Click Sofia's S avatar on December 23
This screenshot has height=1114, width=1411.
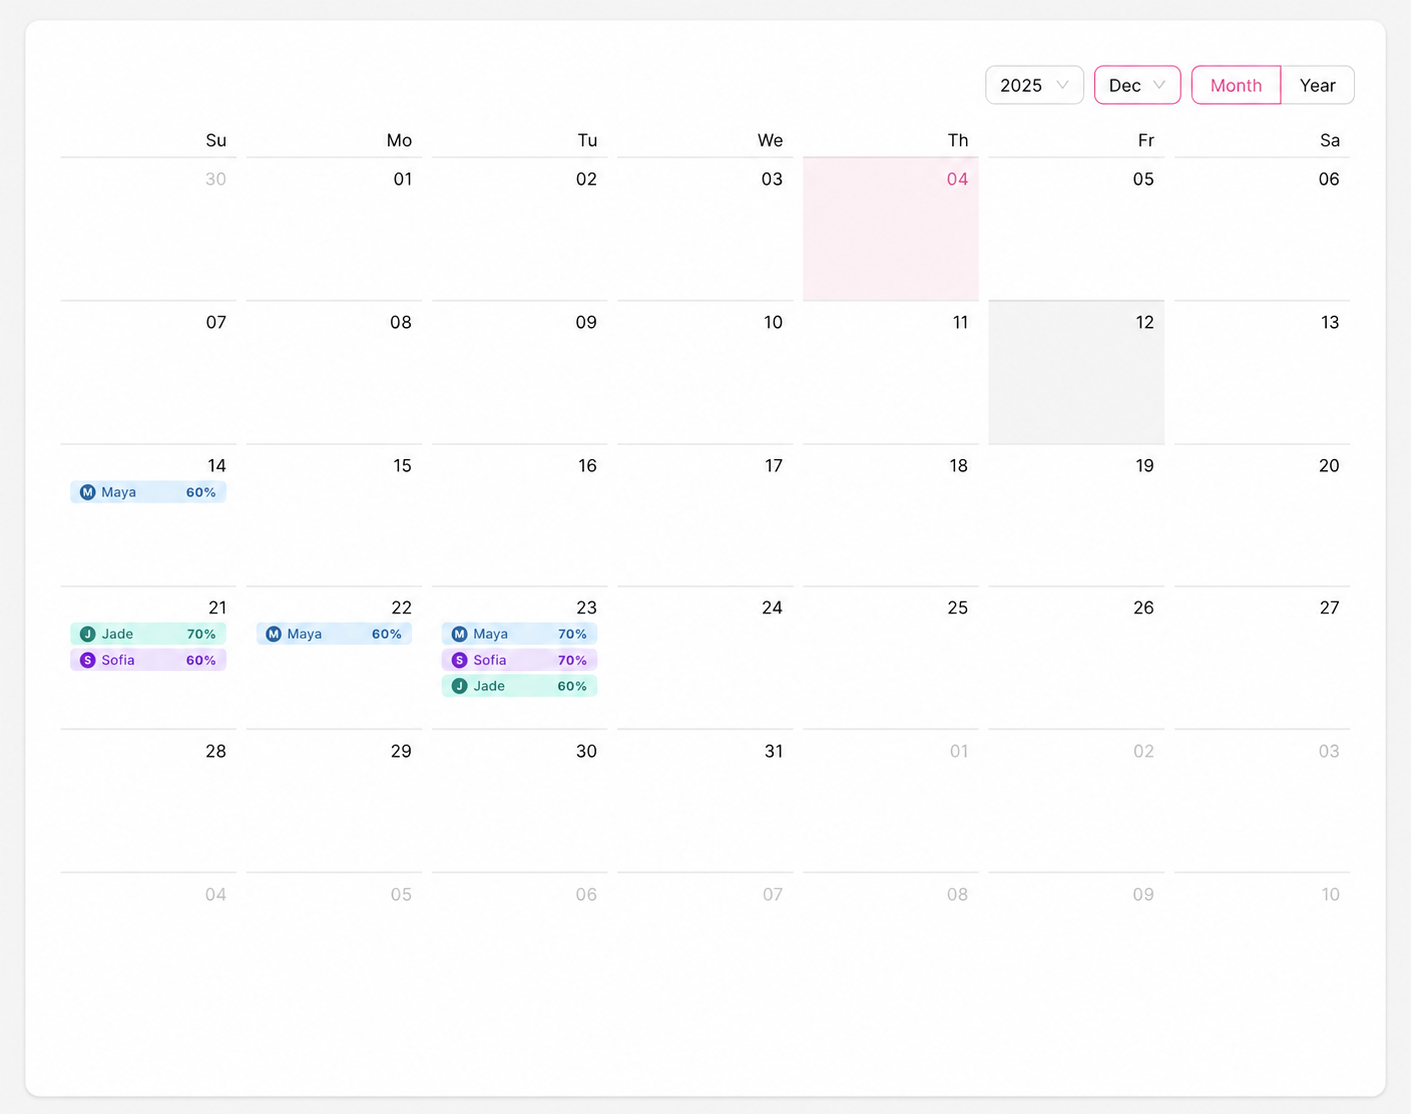coord(460,660)
